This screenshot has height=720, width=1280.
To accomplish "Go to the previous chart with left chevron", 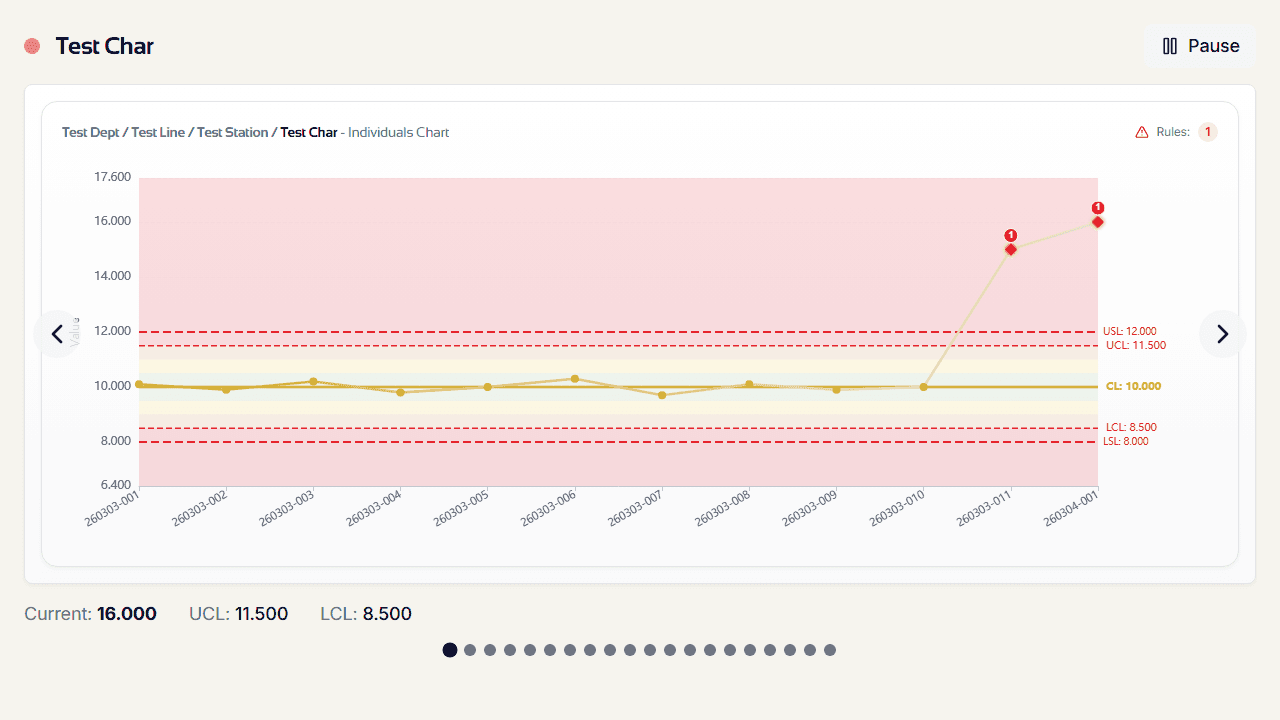I will (x=57, y=334).
